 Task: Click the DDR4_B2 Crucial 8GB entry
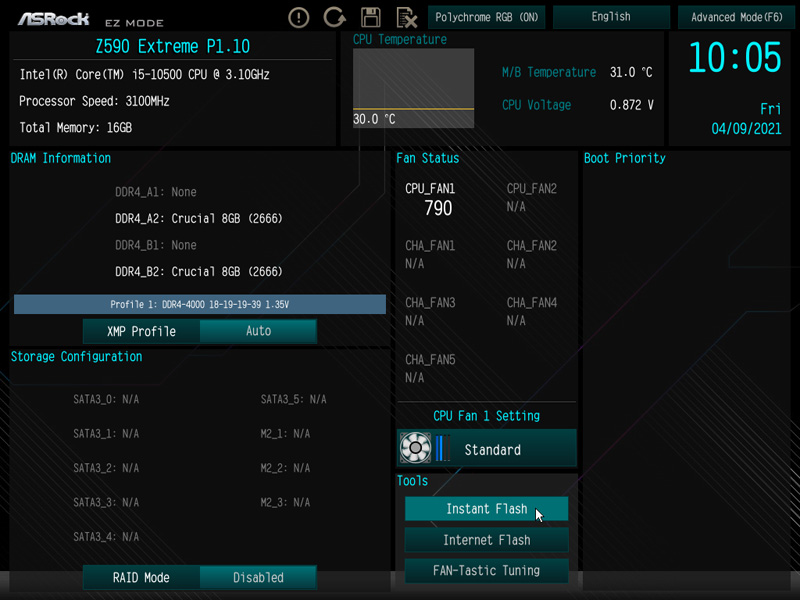[x=198, y=272]
